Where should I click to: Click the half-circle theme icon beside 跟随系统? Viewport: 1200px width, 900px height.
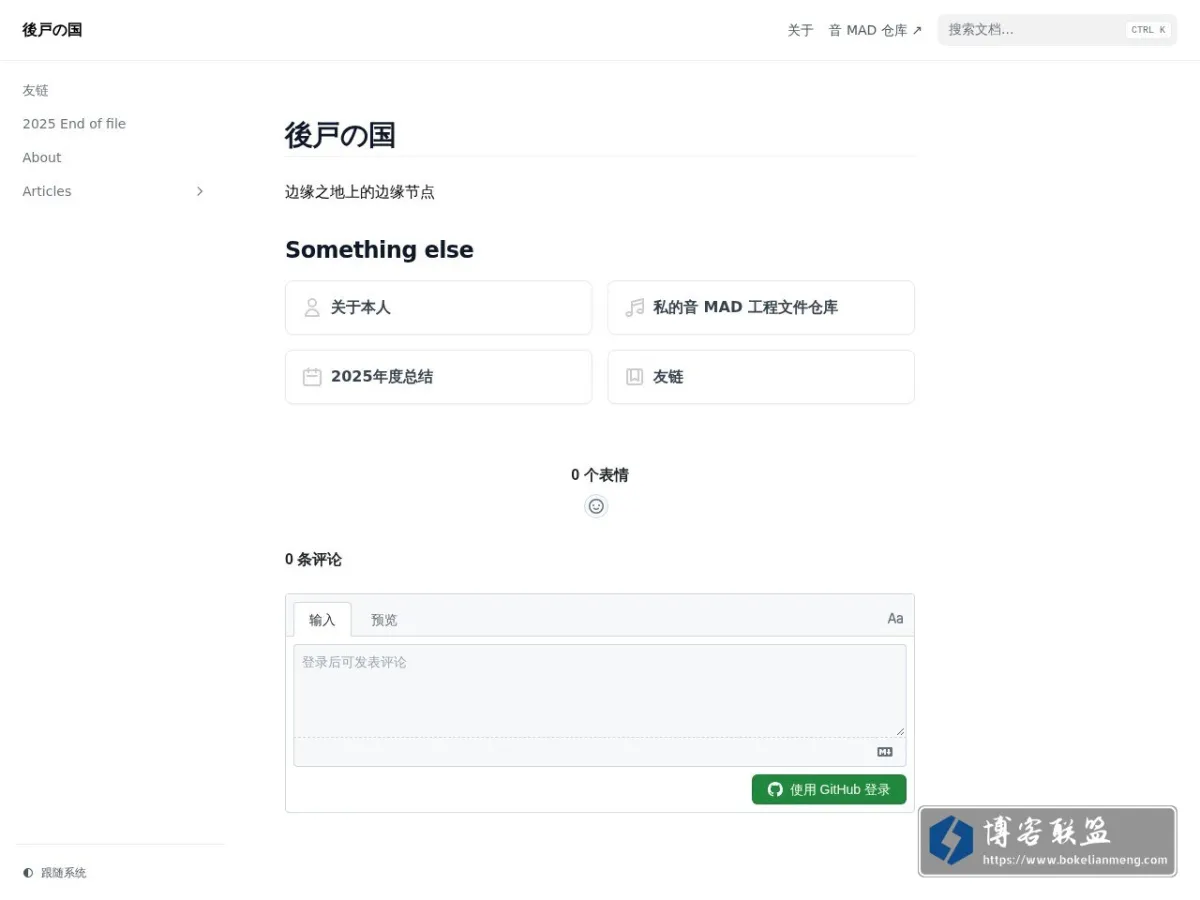28,873
